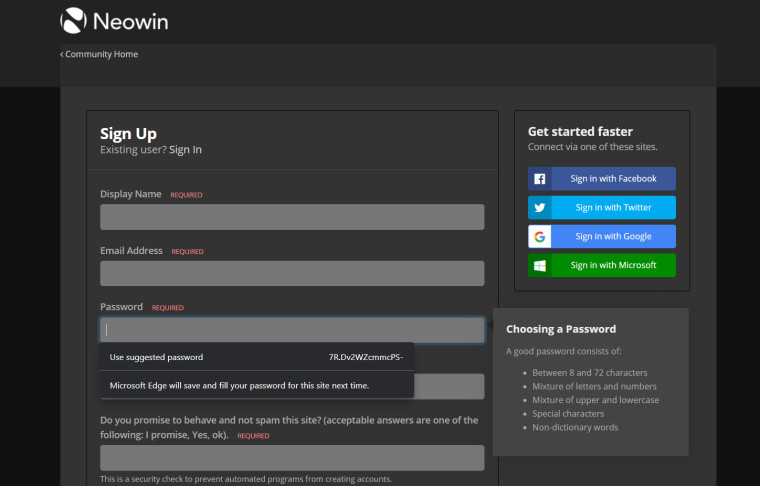Click 'Mixture of letters and numbers' text
The width and height of the screenshot is (760, 486).
click(x=594, y=386)
